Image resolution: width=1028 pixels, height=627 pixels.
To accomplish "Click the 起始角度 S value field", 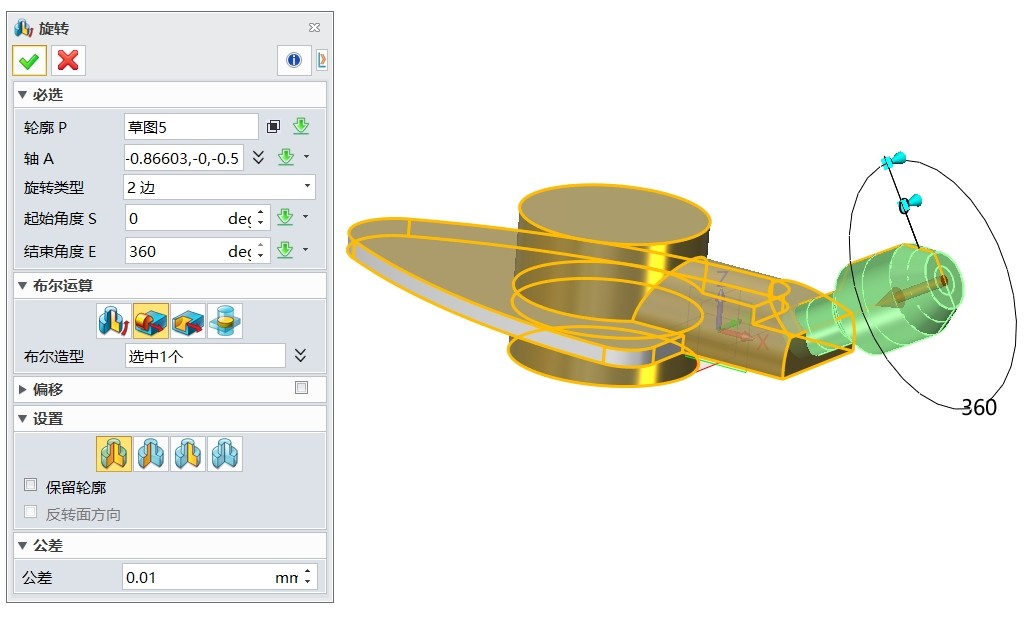I will point(188,218).
